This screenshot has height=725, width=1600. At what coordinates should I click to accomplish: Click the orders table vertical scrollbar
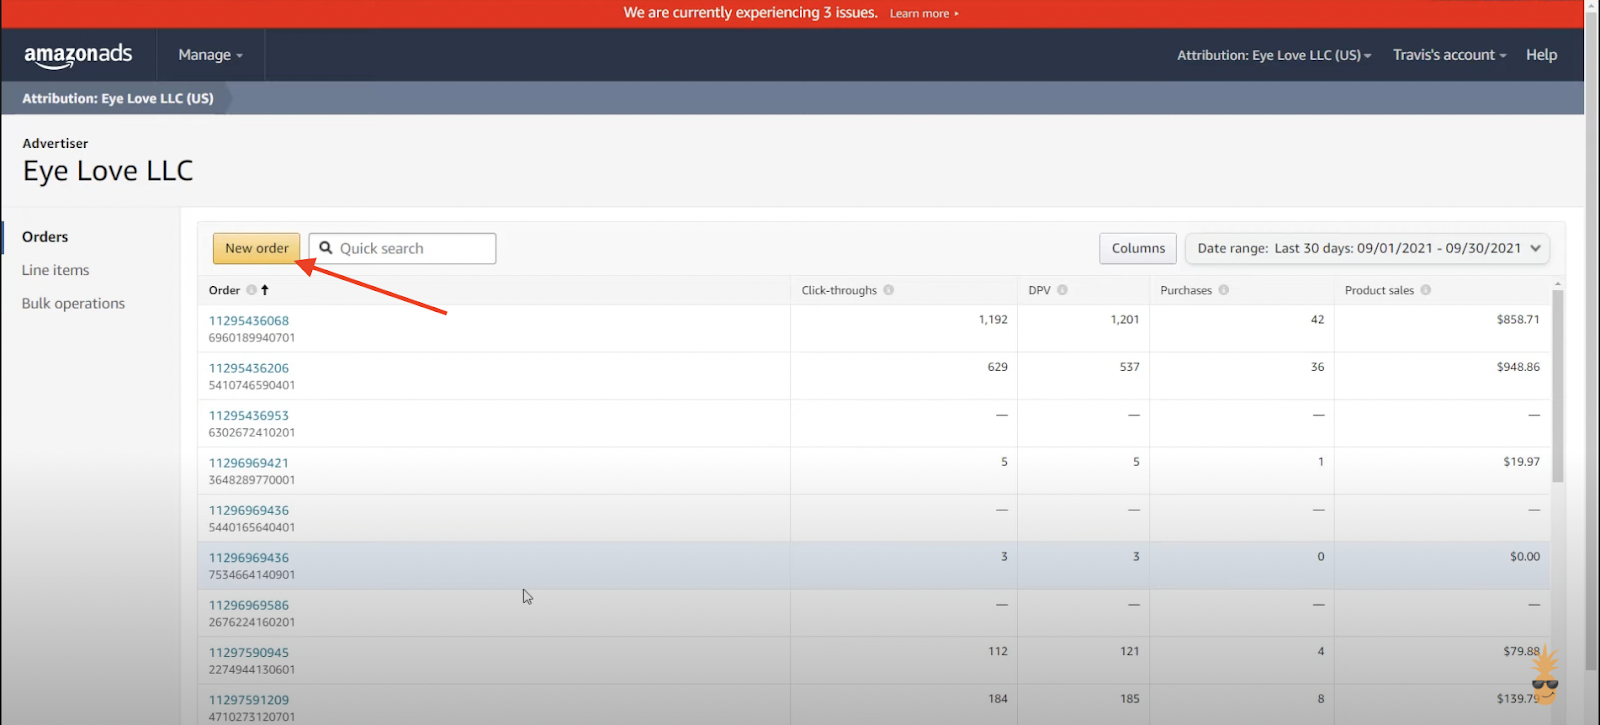click(x=1557, y=386)
